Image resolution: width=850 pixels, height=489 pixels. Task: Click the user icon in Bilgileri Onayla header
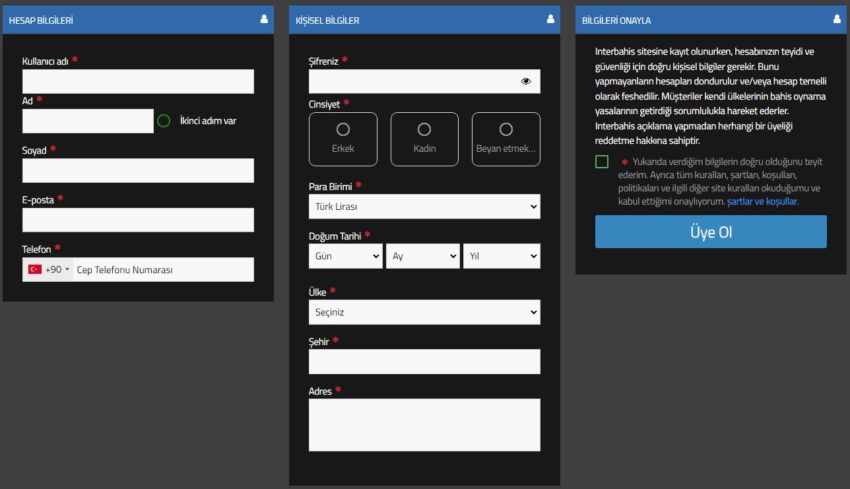(837, 19)
